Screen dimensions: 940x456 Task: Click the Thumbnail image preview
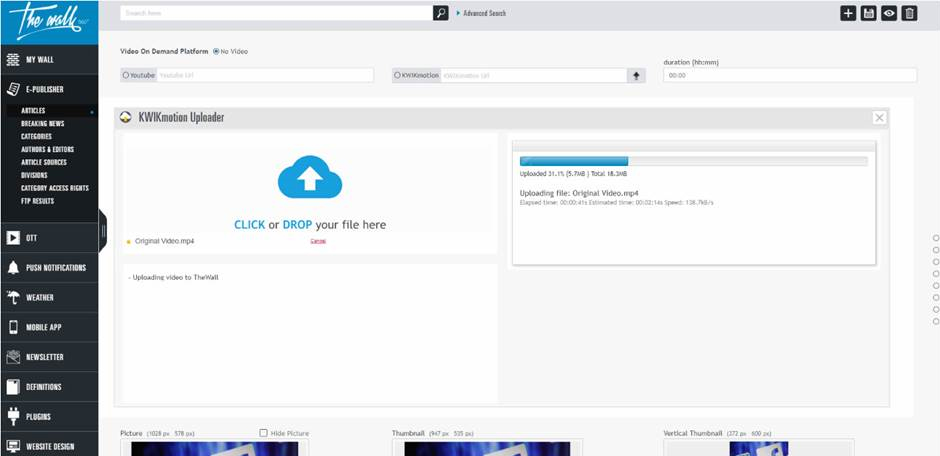[x=487, y=449]
